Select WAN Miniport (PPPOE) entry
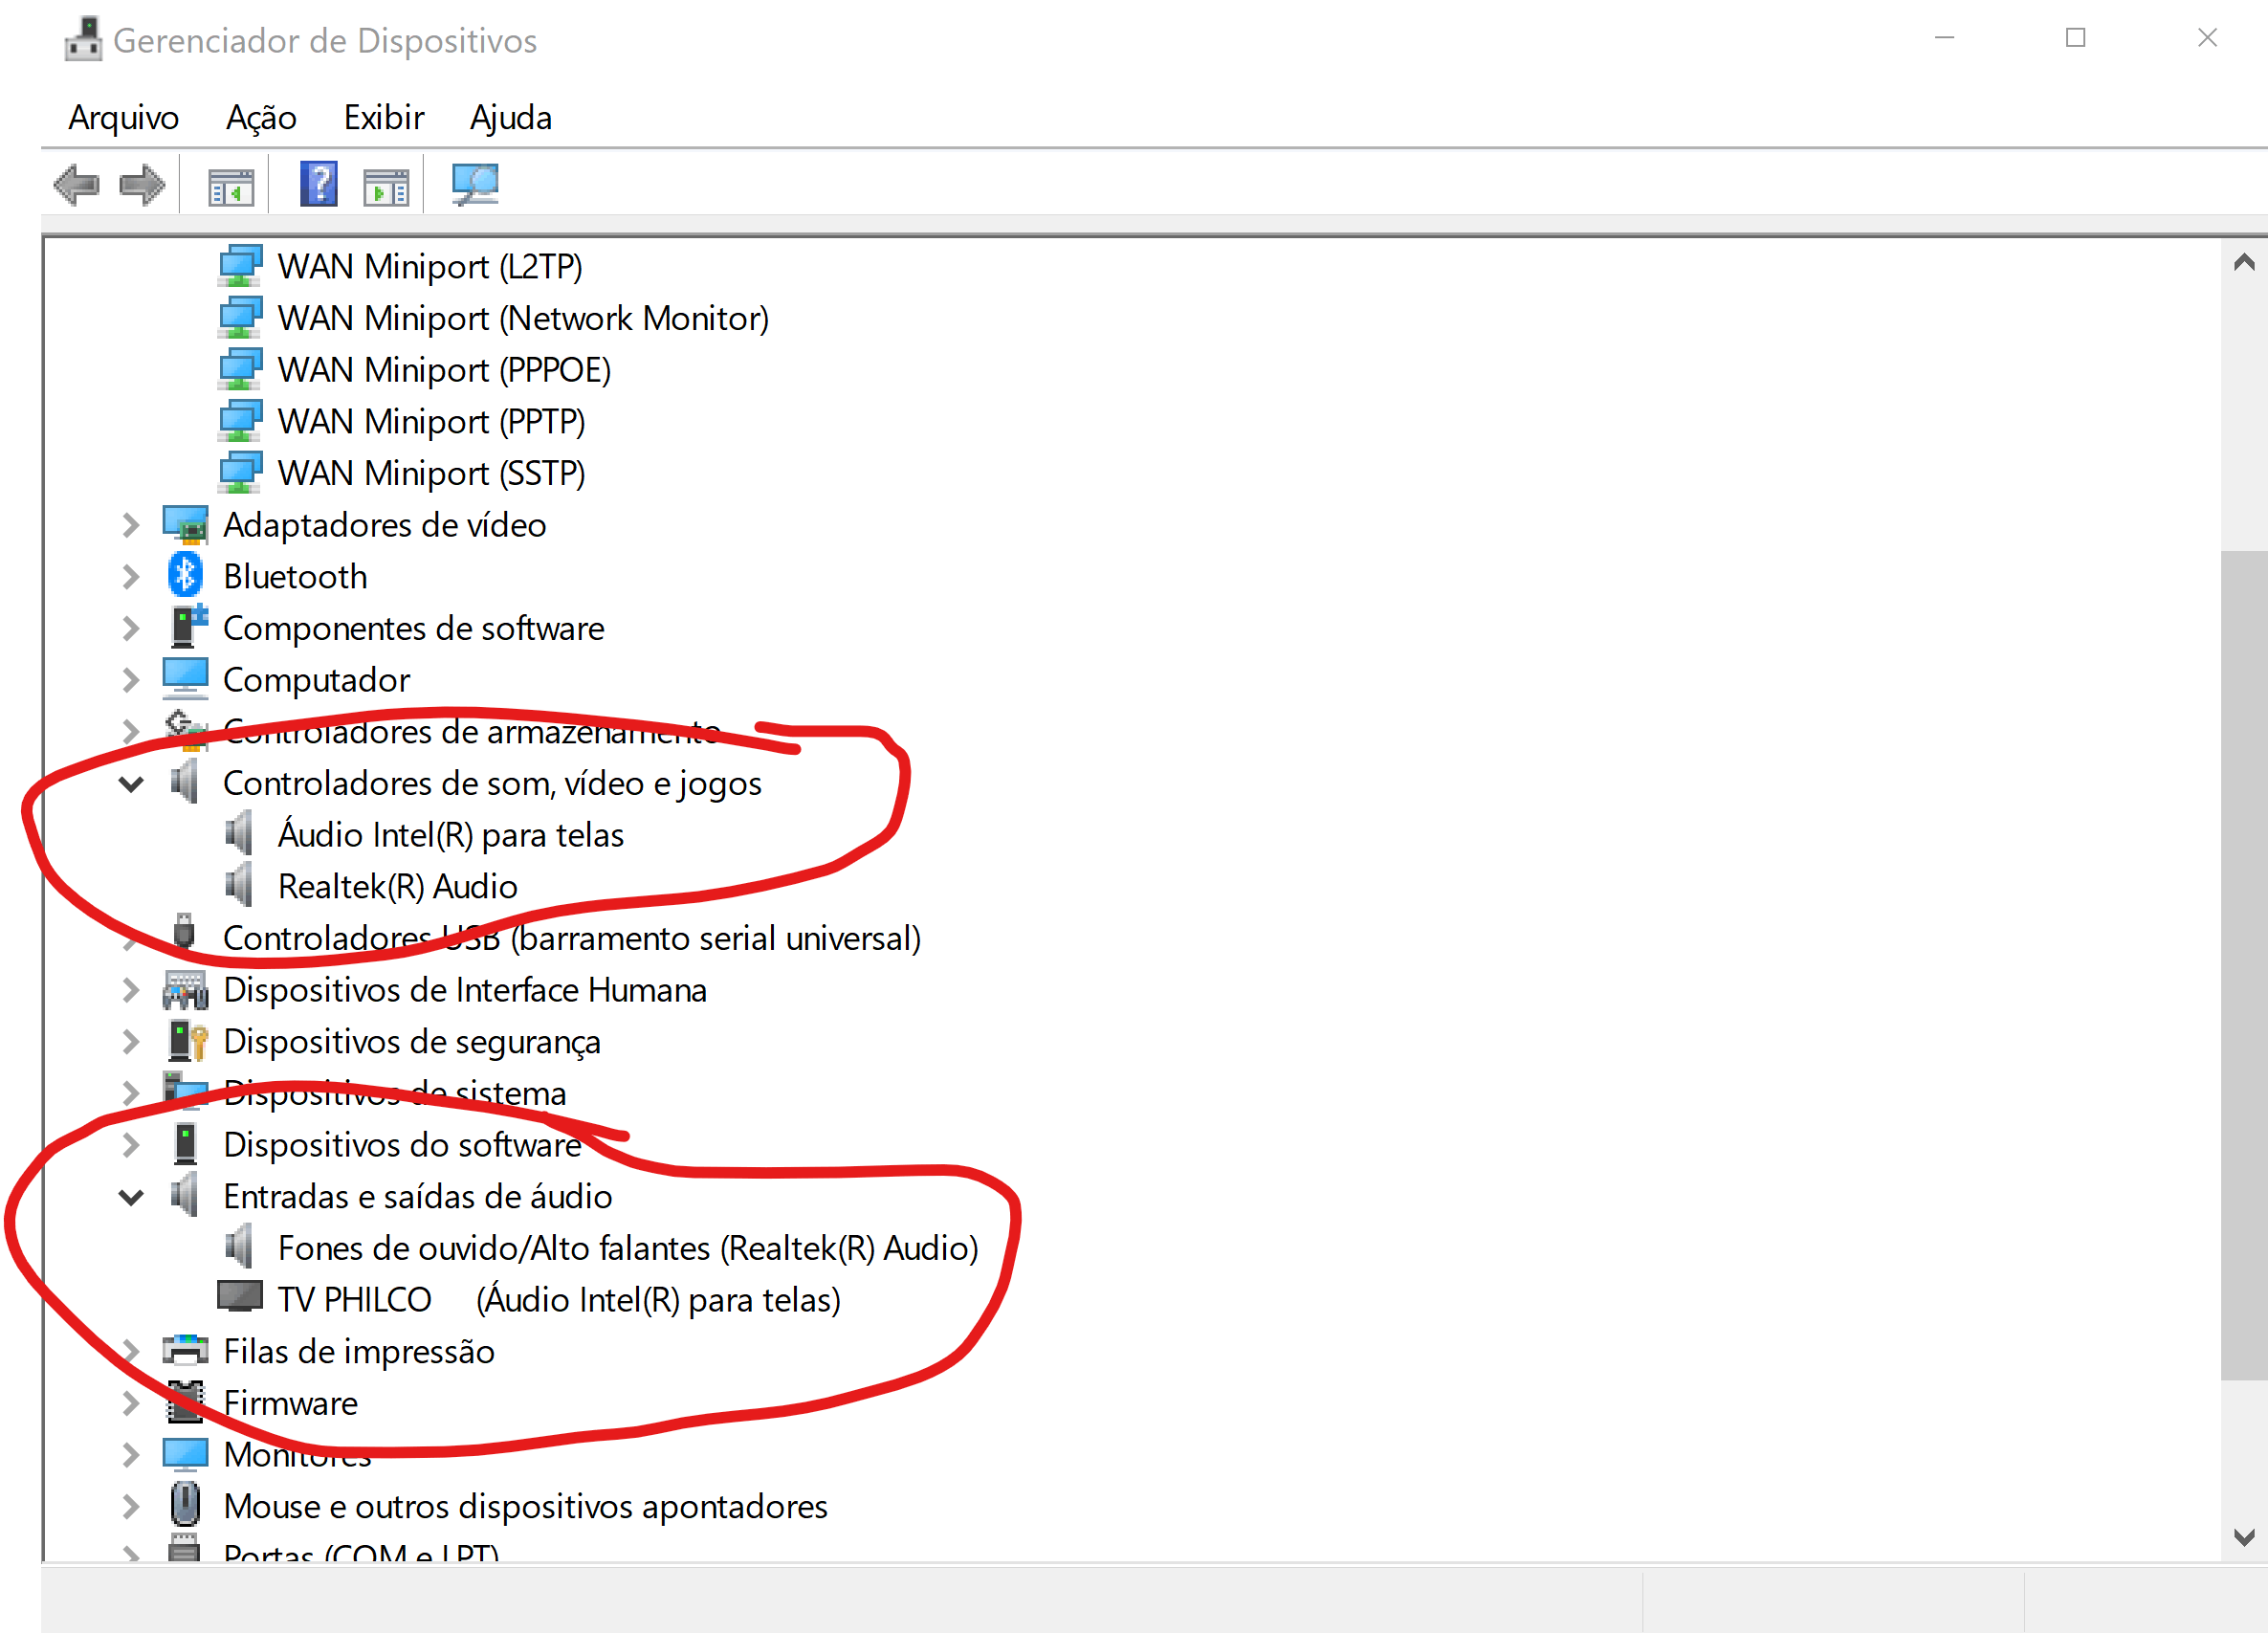Image resolution: width=2268 pixels, height=1633 pixels. [x=444, y=370]
